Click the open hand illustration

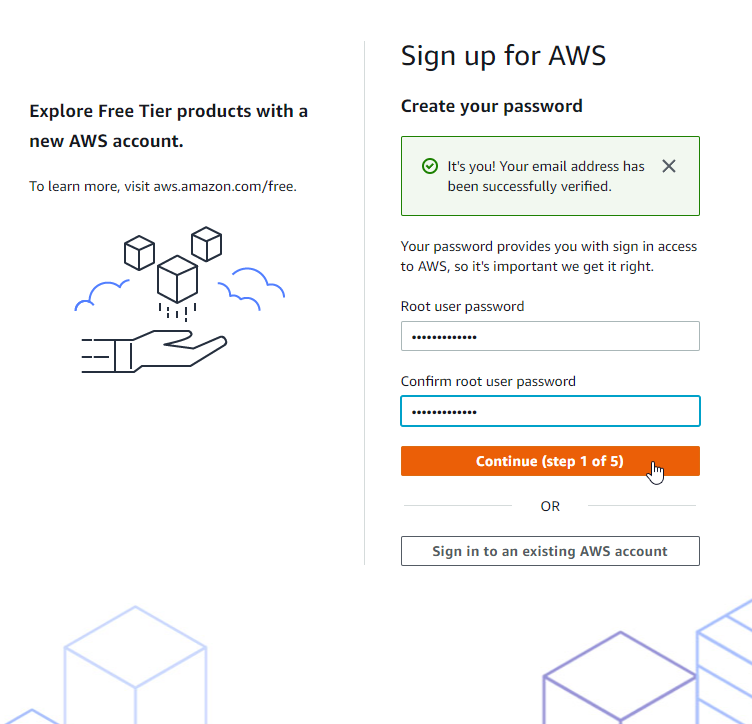(154, 351)
